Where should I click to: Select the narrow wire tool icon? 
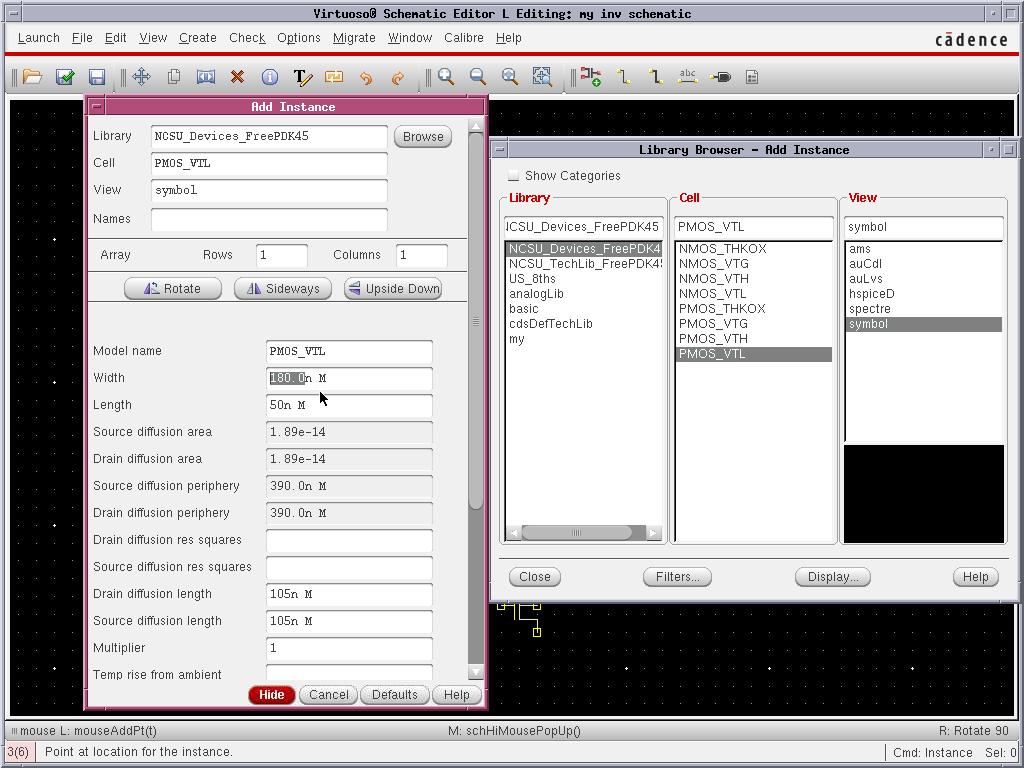(624, 77)
